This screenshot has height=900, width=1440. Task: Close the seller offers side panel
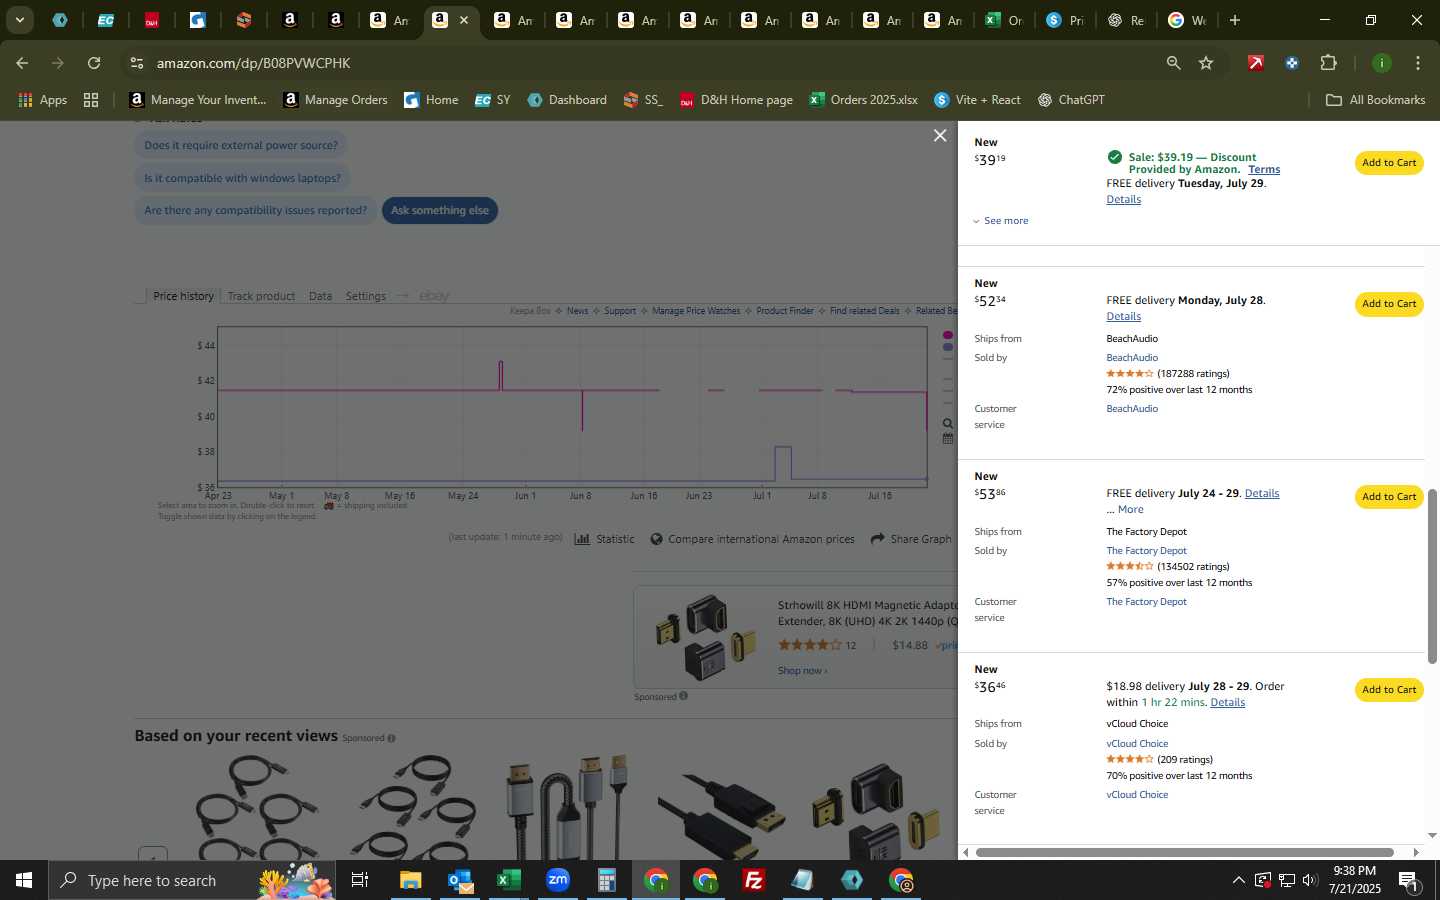pyautogui.click(x=940, y=135)
